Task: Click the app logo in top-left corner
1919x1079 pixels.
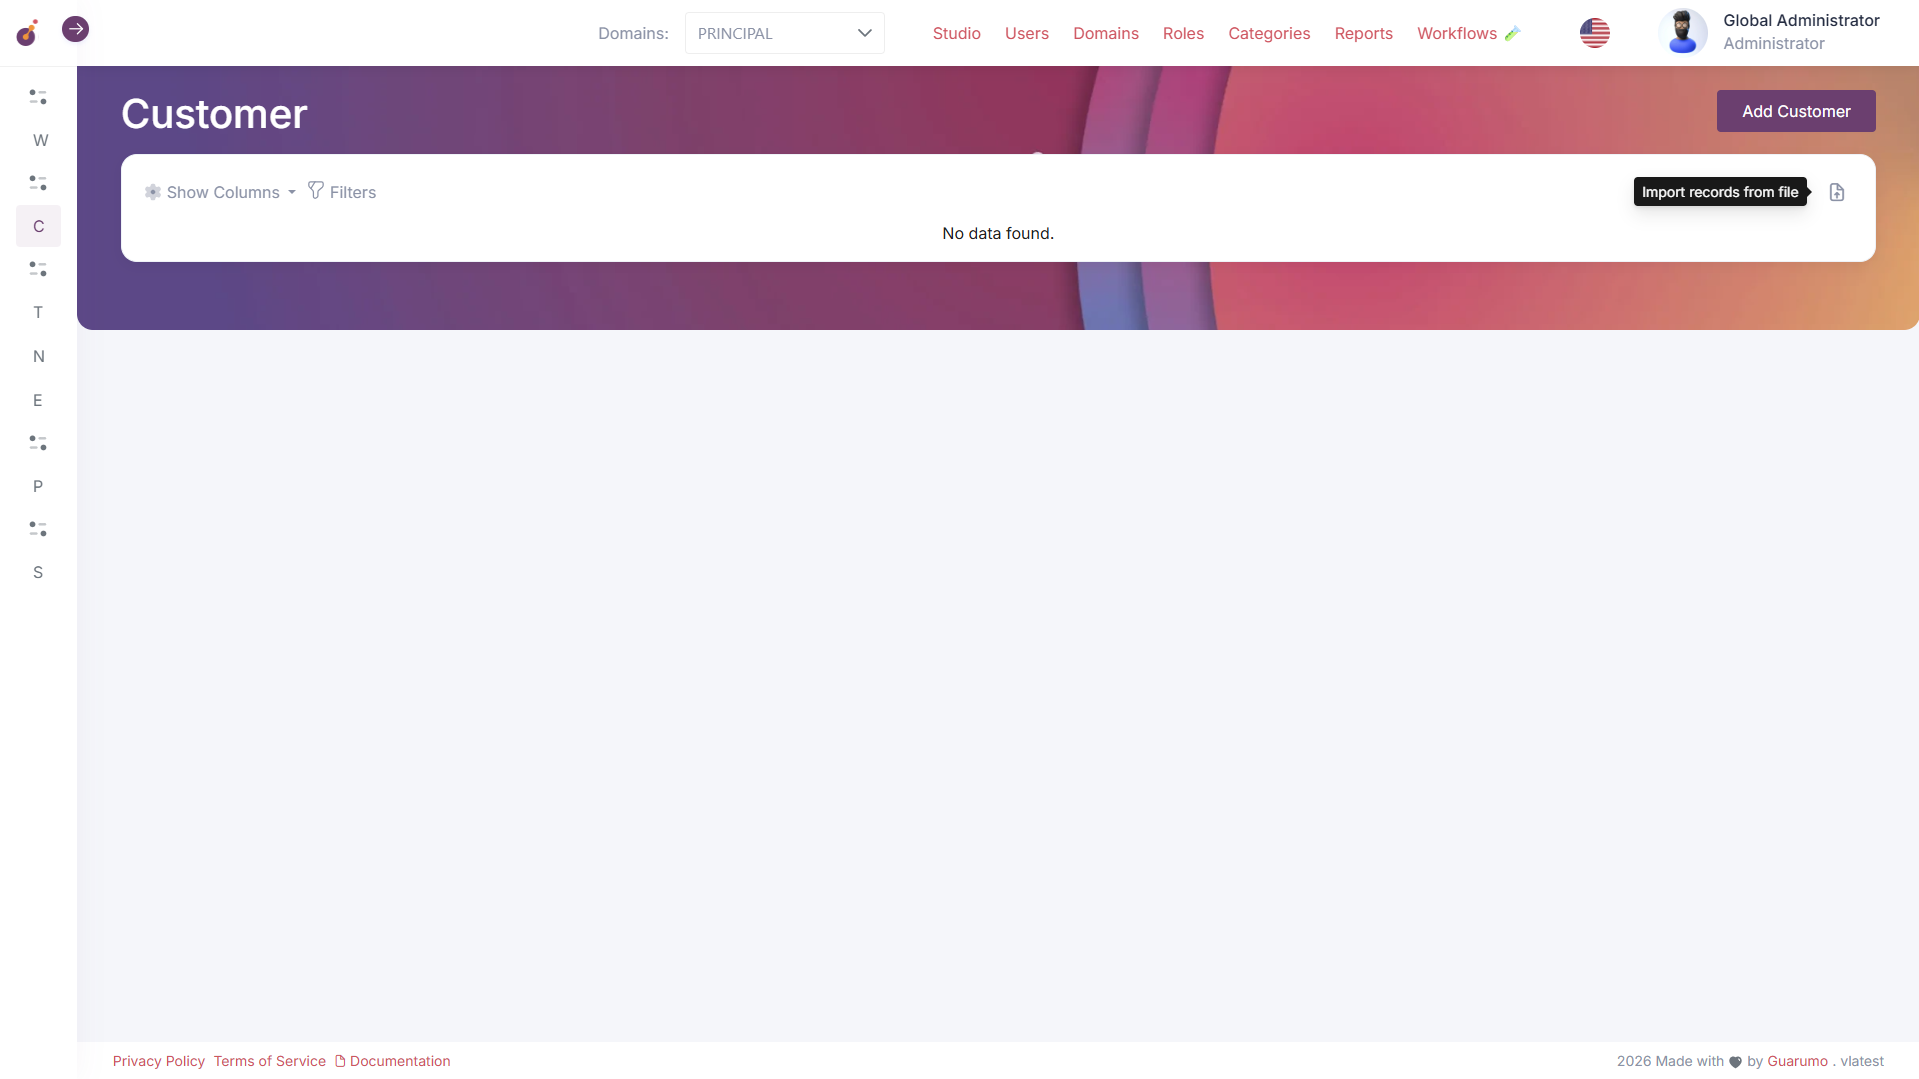Action: click(27, 33)
